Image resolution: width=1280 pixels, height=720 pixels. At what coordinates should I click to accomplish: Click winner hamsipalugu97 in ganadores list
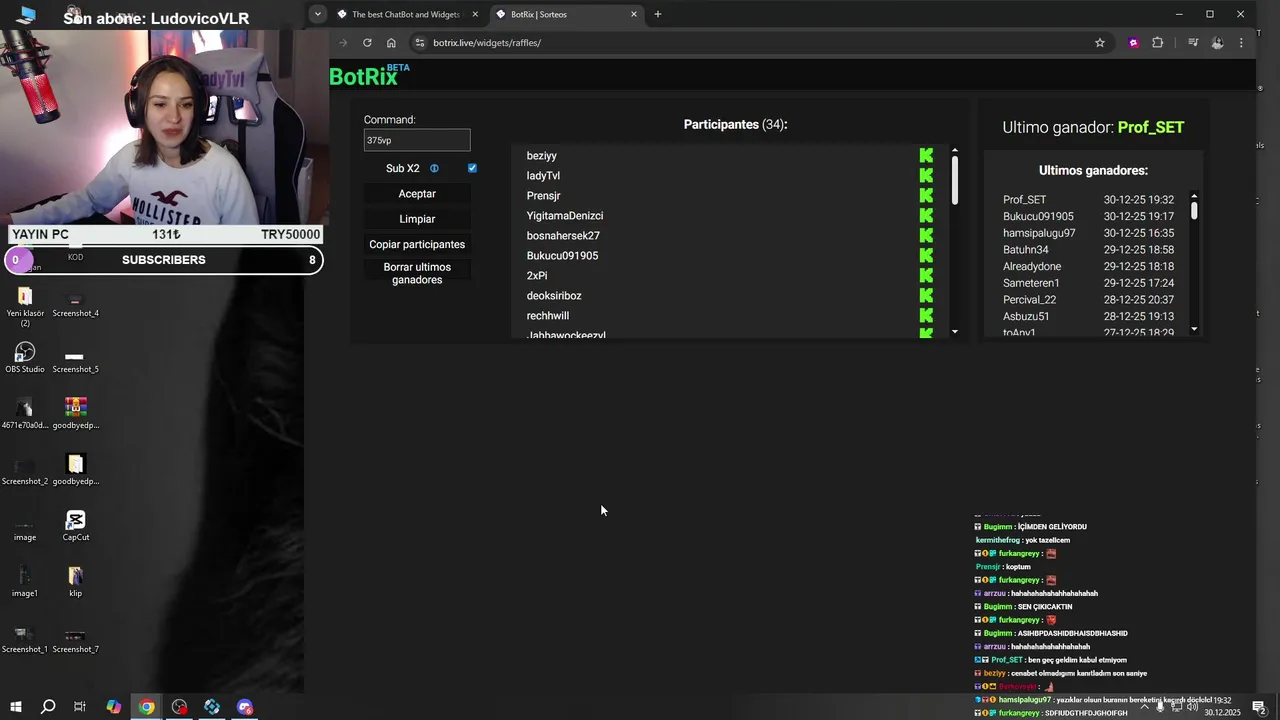[x=1039, y=233]
